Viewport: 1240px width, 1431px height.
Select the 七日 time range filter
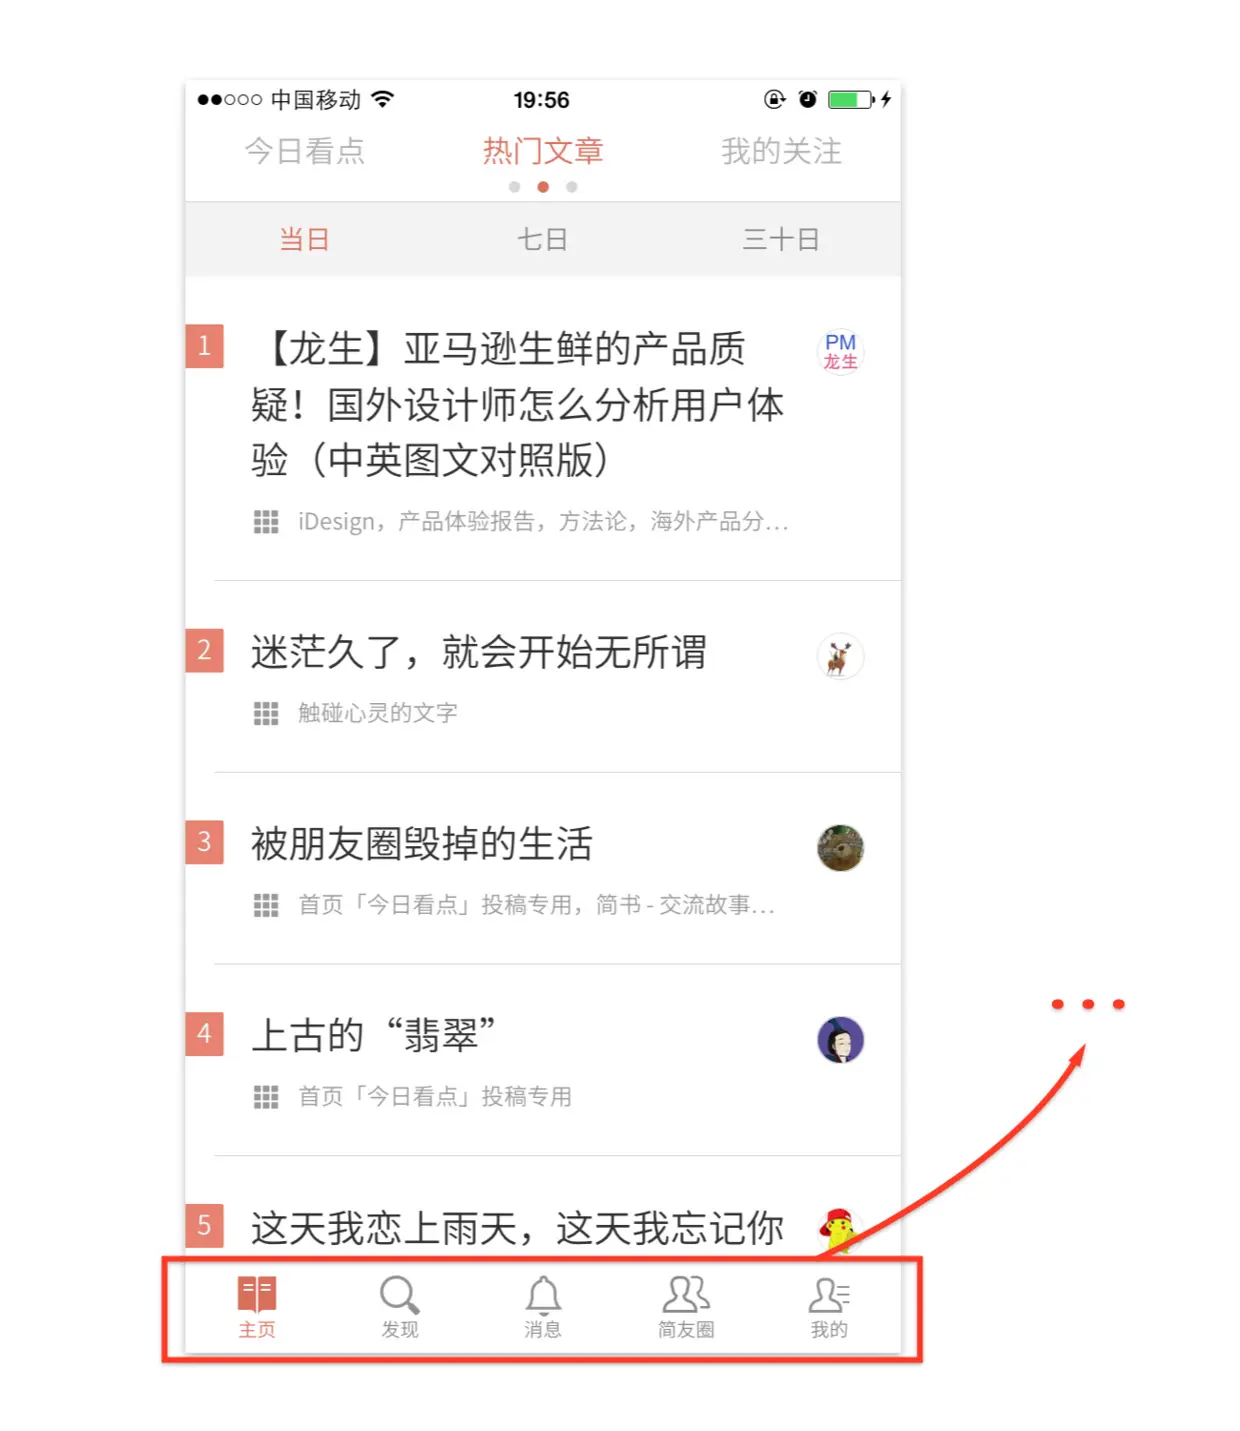point(542,239)
